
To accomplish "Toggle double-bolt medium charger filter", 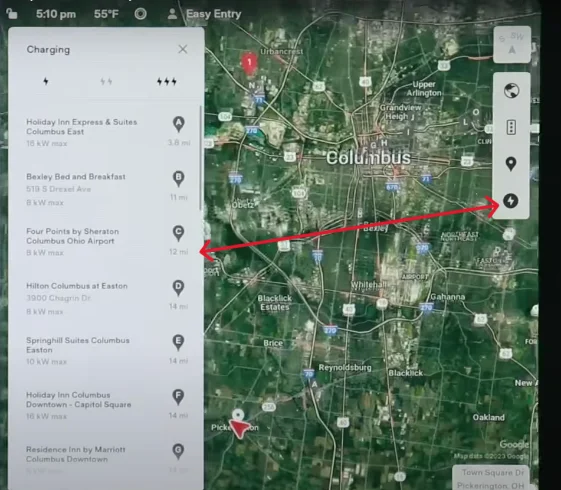I will point(106,82).
